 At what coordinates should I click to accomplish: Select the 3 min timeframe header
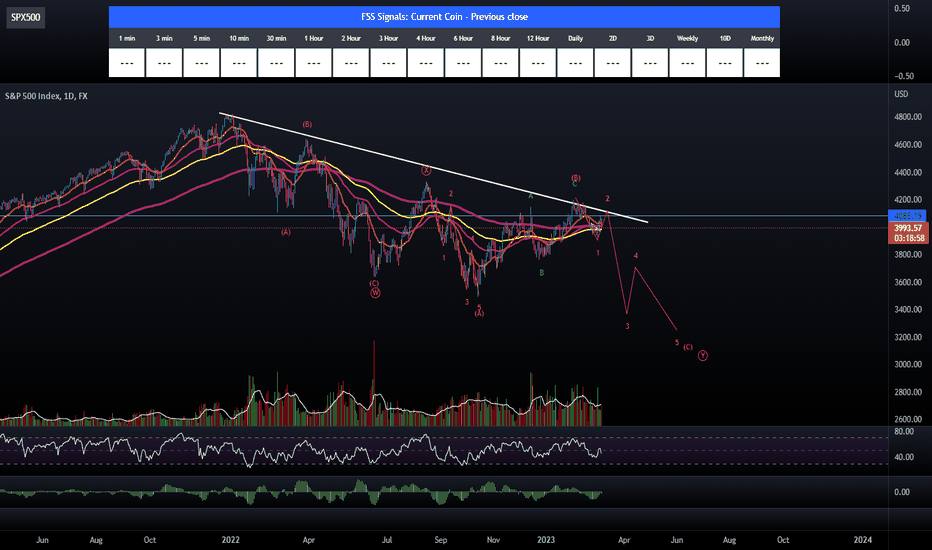click(164, 38)
